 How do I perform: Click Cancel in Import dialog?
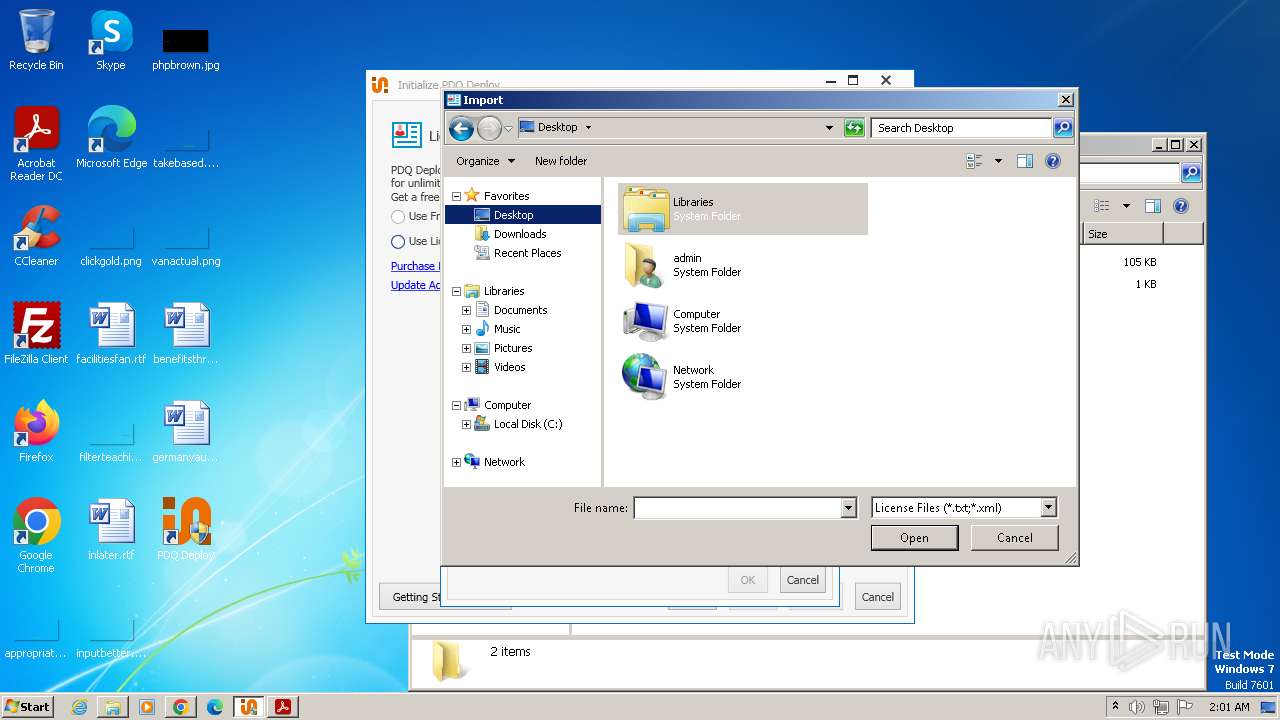pos(1014,538)
